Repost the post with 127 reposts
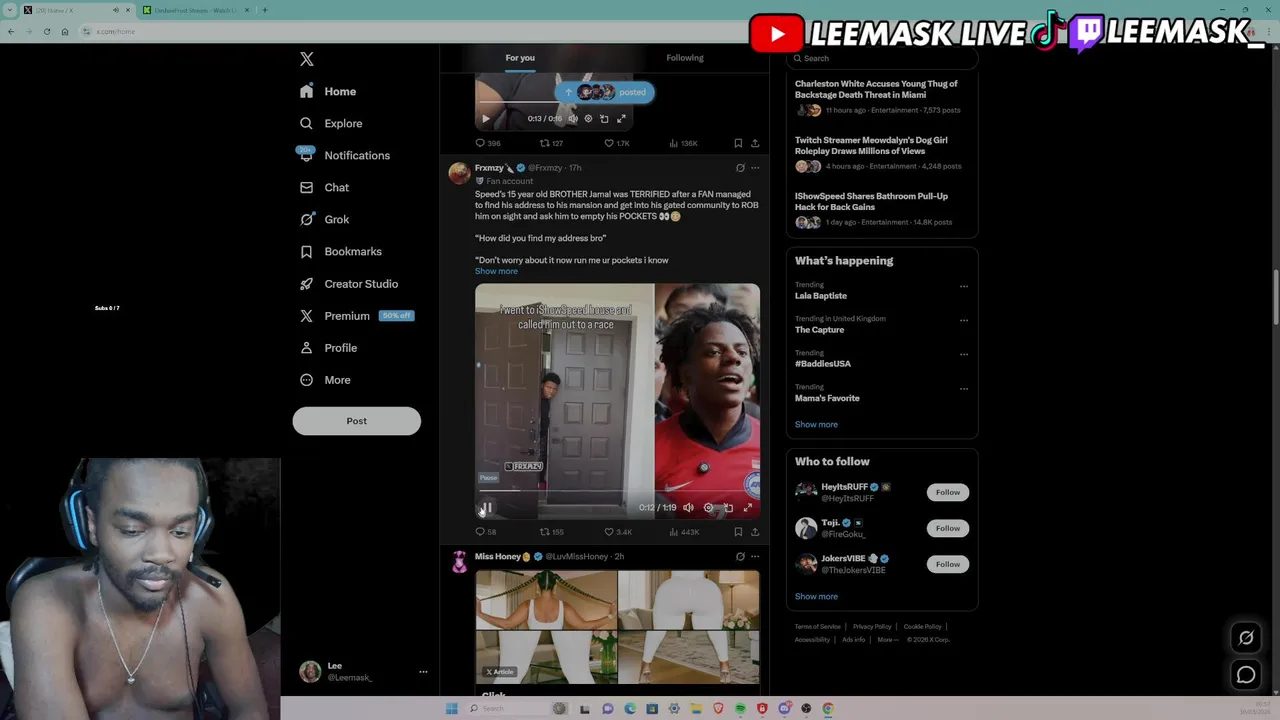This screenshot has width=1280, height=720. (x=551, y=143)
